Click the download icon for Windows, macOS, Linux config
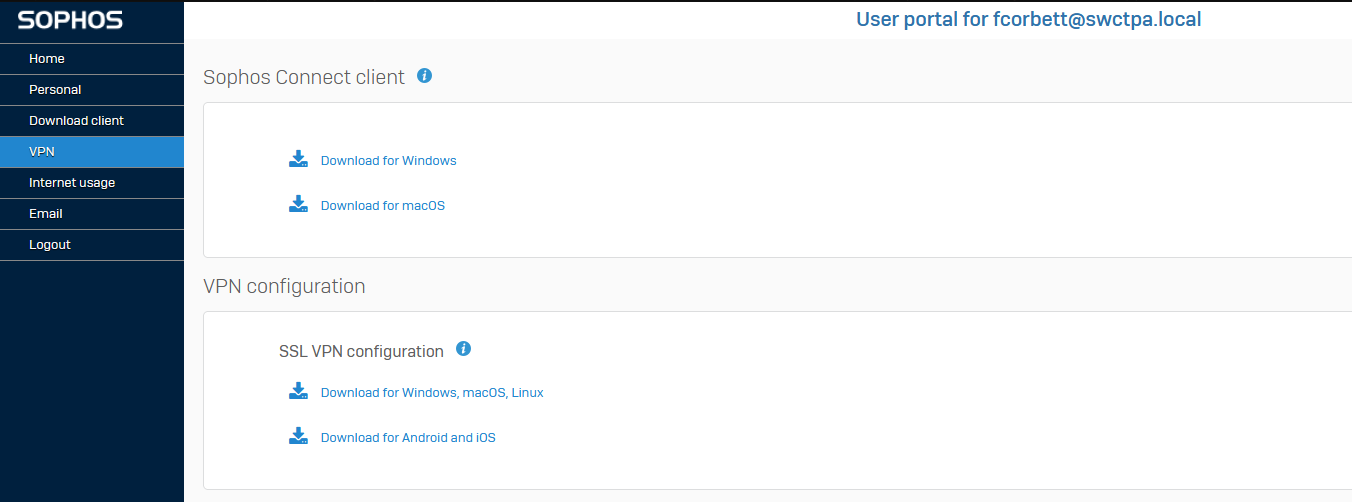The width and height of the screenshot is (1352, 502). (x=298, y=391)
